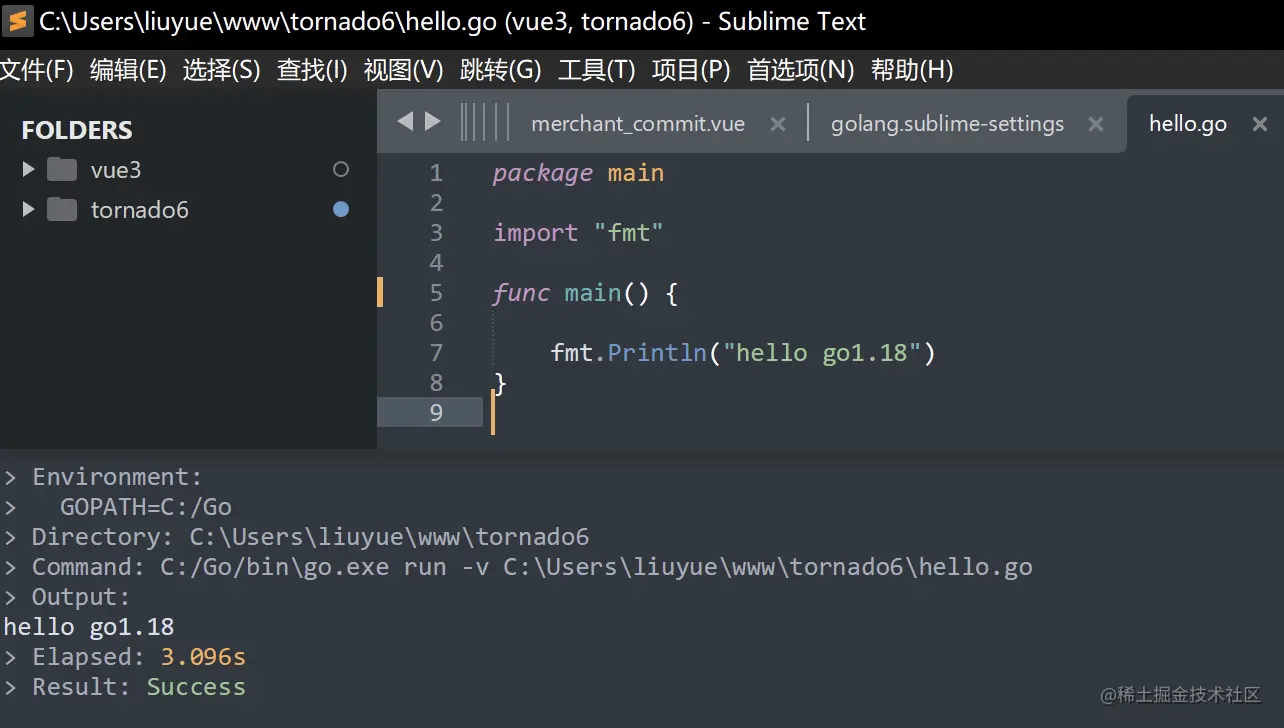Go to next tab using right arrow
Screen dimensions: 1284x728
click(x=433, y=122)
